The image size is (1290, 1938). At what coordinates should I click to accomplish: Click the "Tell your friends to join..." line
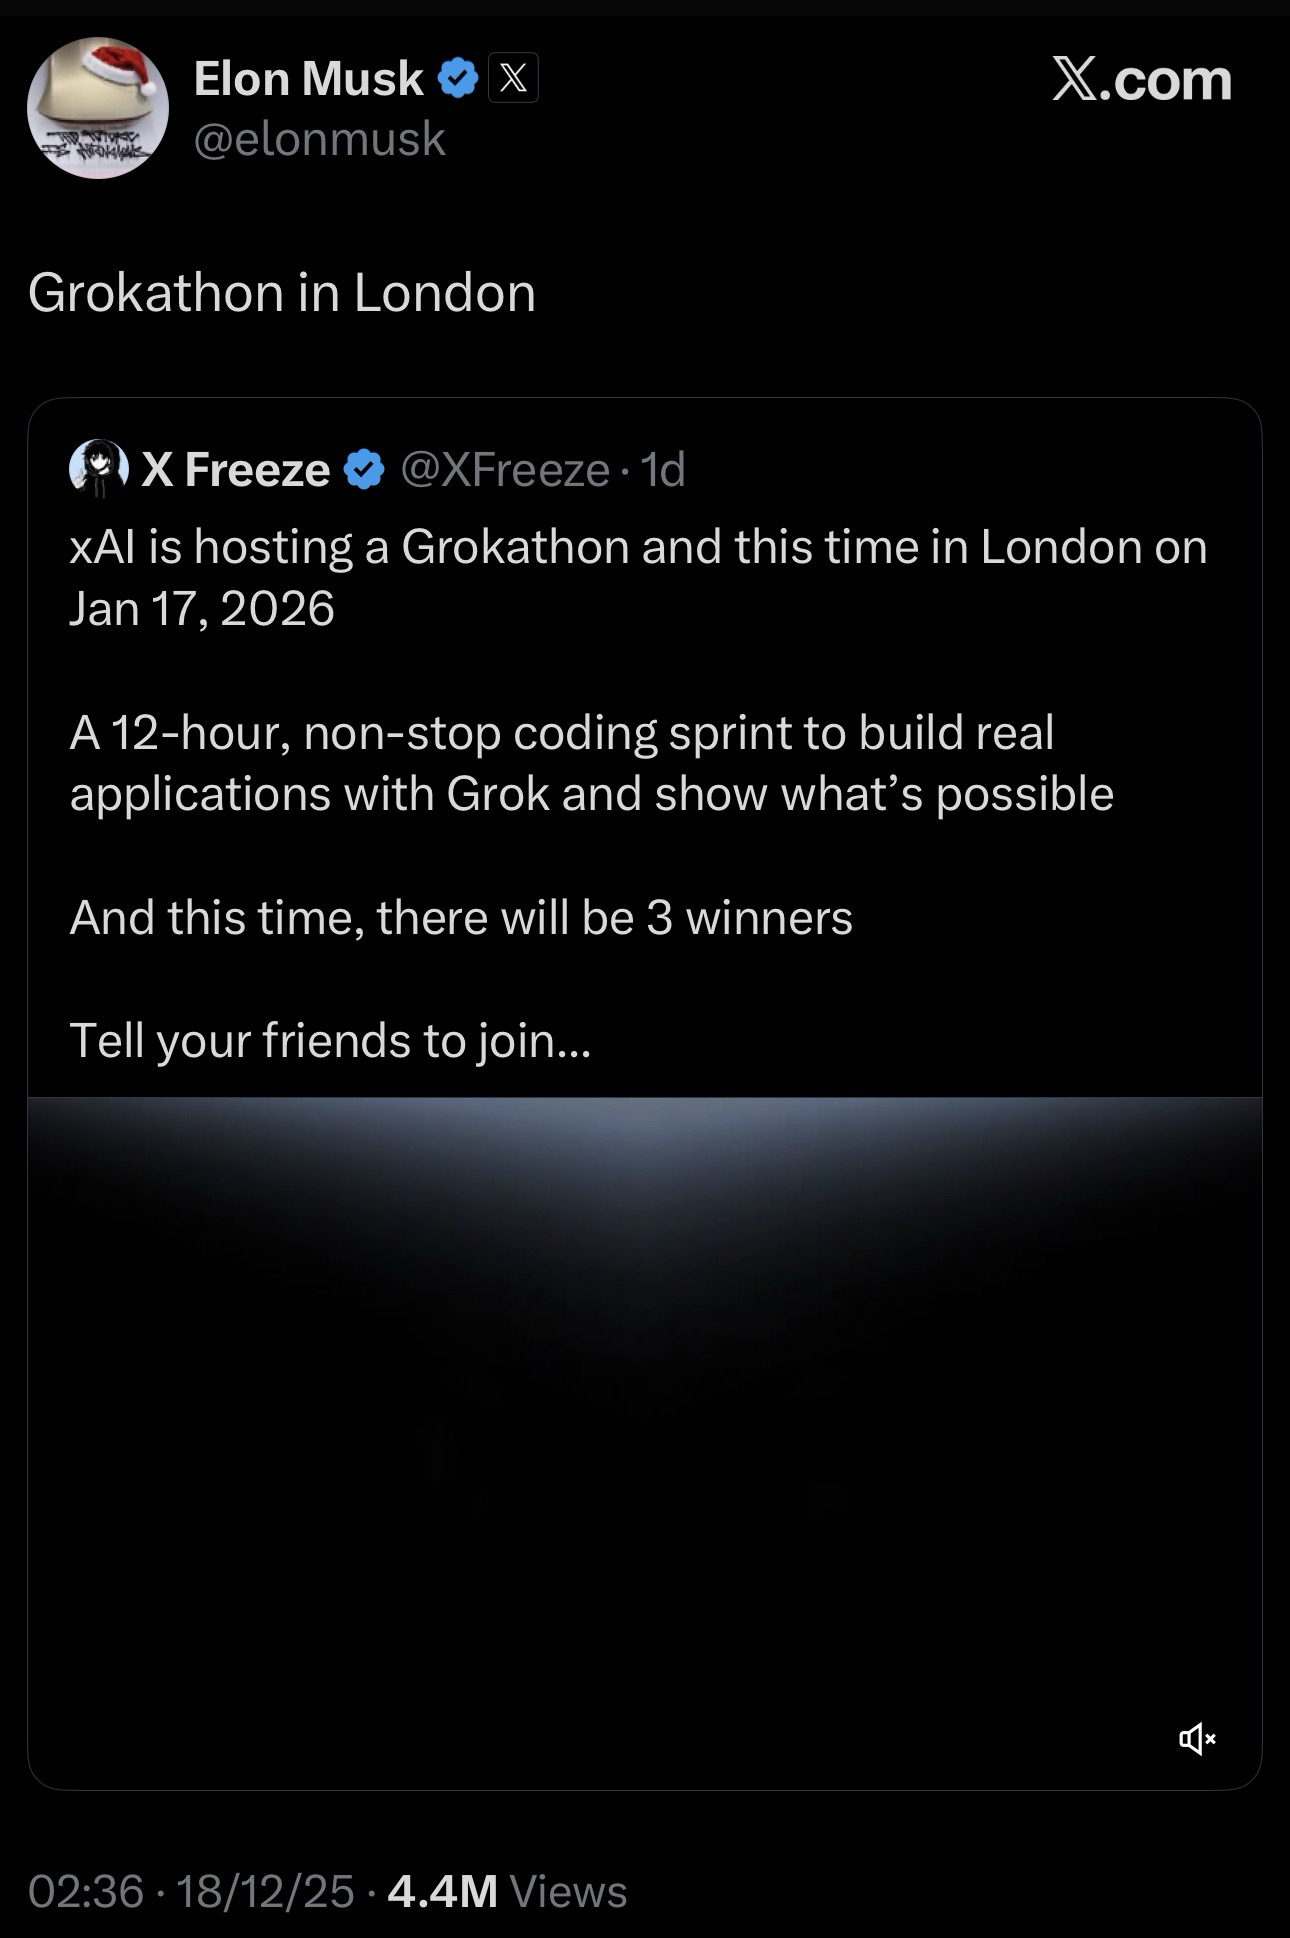[x=330, y=1040]
